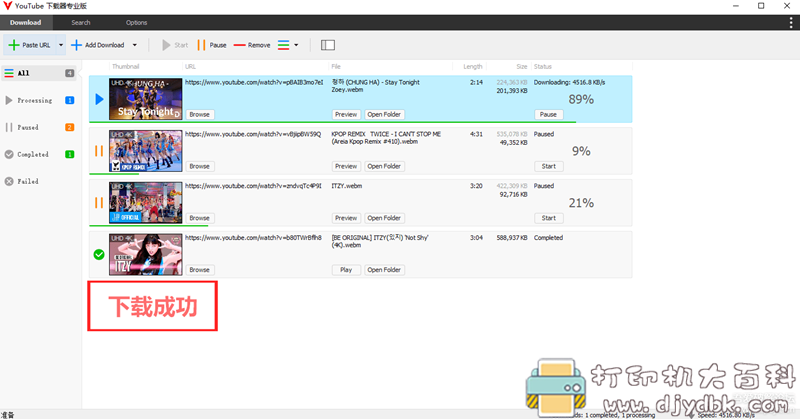Click Browse for the TWICE remix download

[x=199, y=166]
